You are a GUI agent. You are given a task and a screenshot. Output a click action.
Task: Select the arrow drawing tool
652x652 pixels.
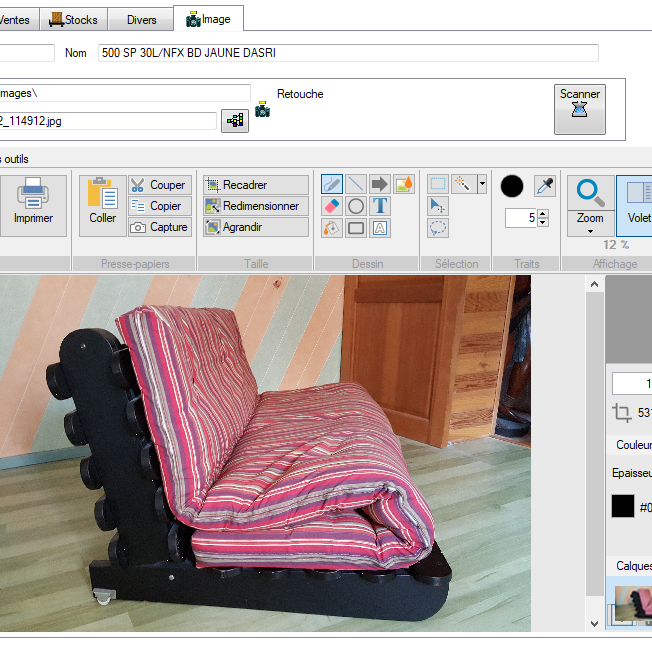(x=380, y=184)
